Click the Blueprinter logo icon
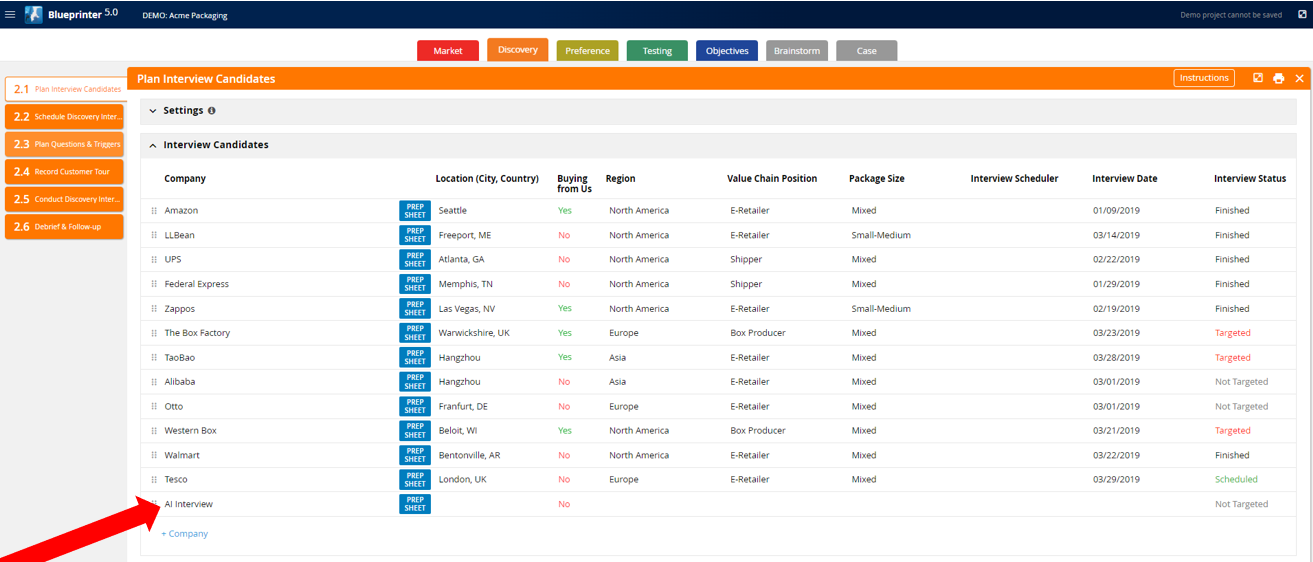 point(34,15)
